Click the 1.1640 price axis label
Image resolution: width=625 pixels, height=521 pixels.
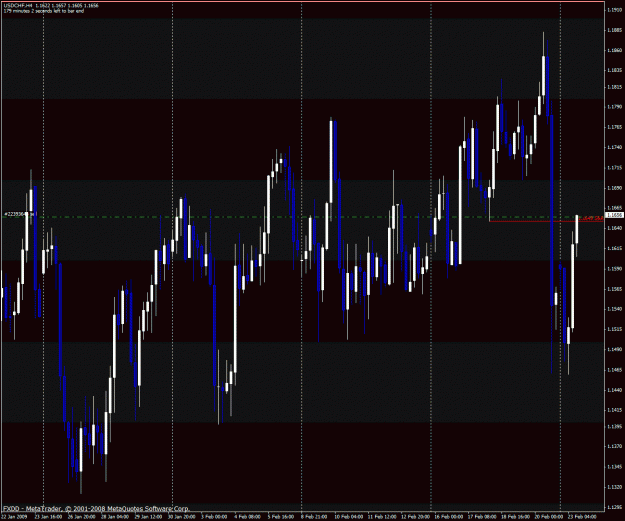[x=613, y=228]
